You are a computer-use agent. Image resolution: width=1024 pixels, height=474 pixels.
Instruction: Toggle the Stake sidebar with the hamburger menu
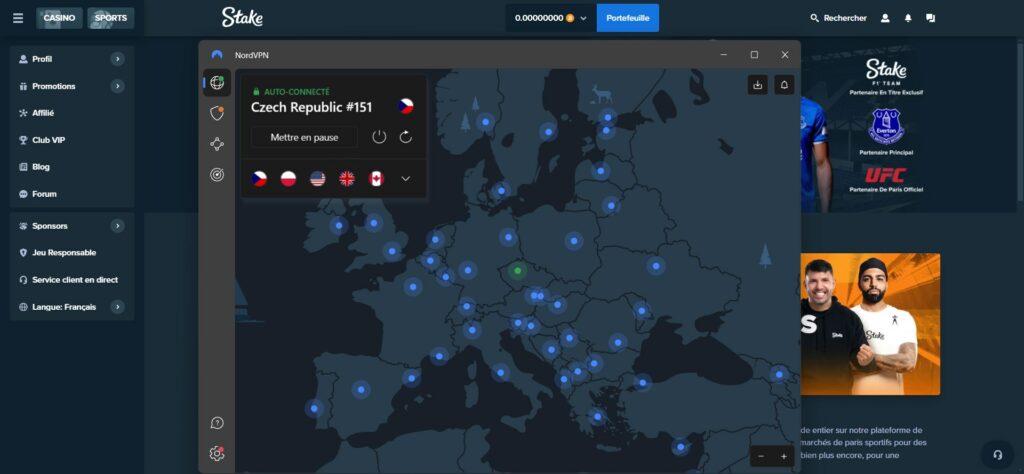point(17,18)
